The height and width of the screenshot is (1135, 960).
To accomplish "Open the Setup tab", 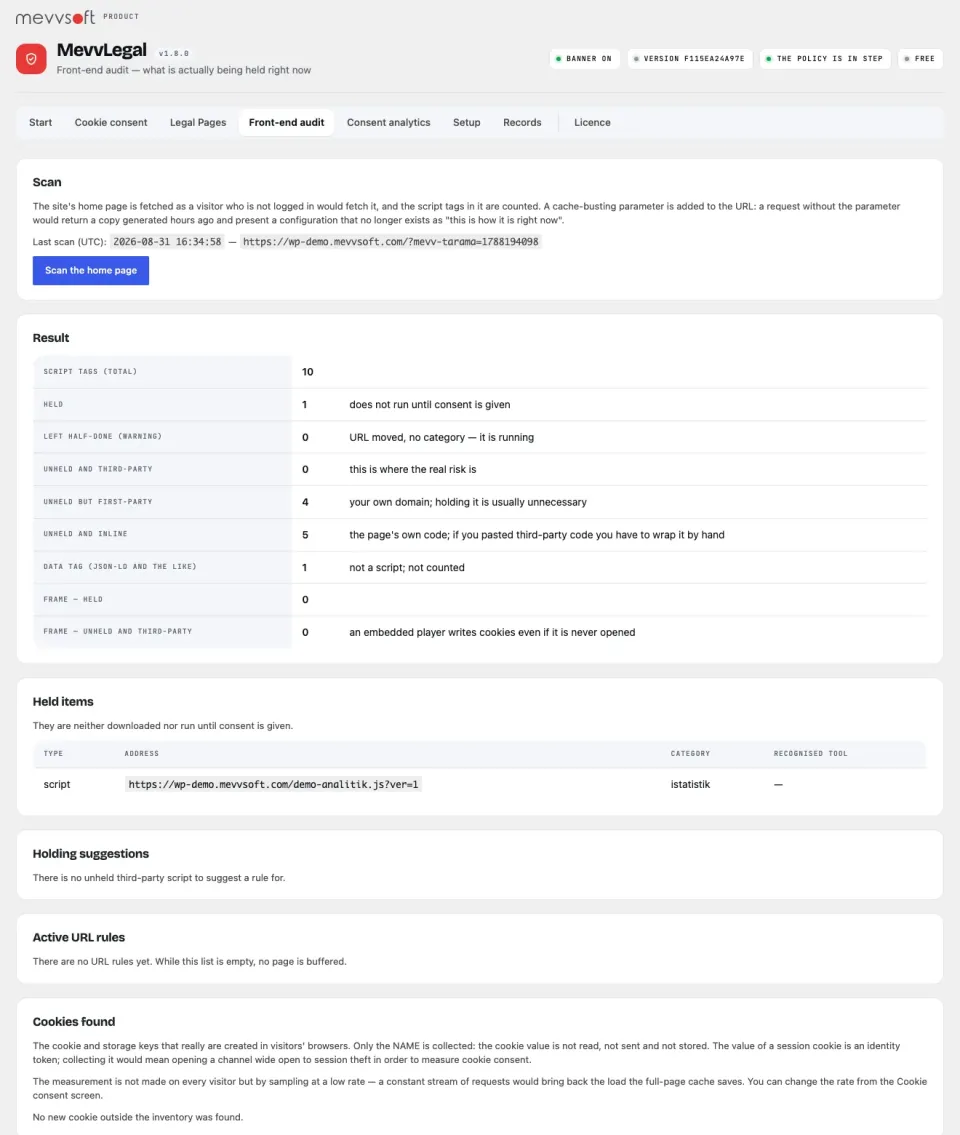I will point(466,122).
